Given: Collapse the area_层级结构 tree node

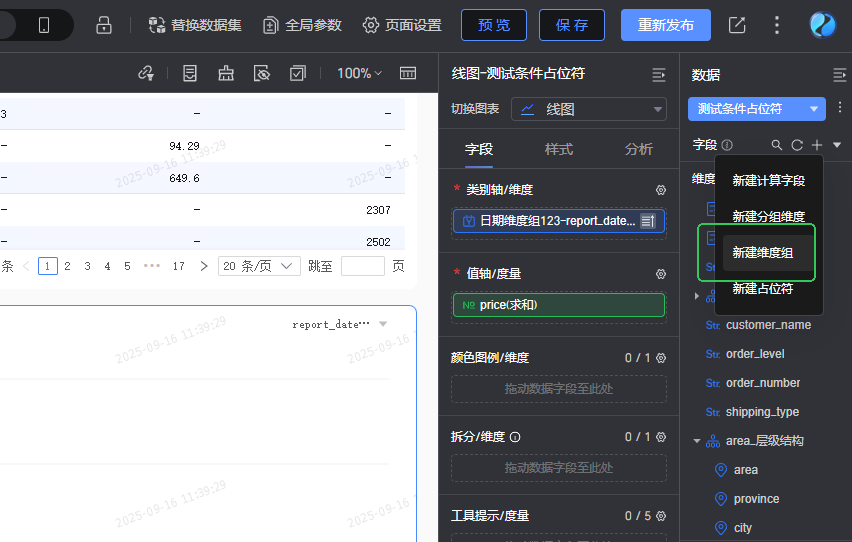Looking at the screenshot, I should [x=697, y=441].
